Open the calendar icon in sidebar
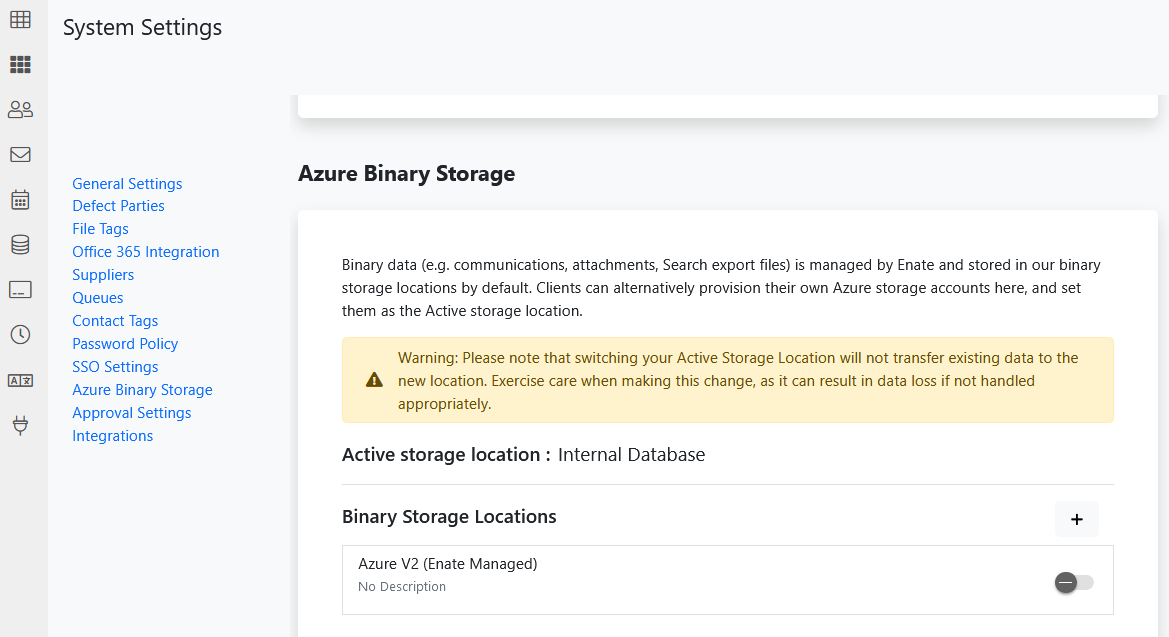1169x637 pixels. pyautogui.click(x=20, y=200)
